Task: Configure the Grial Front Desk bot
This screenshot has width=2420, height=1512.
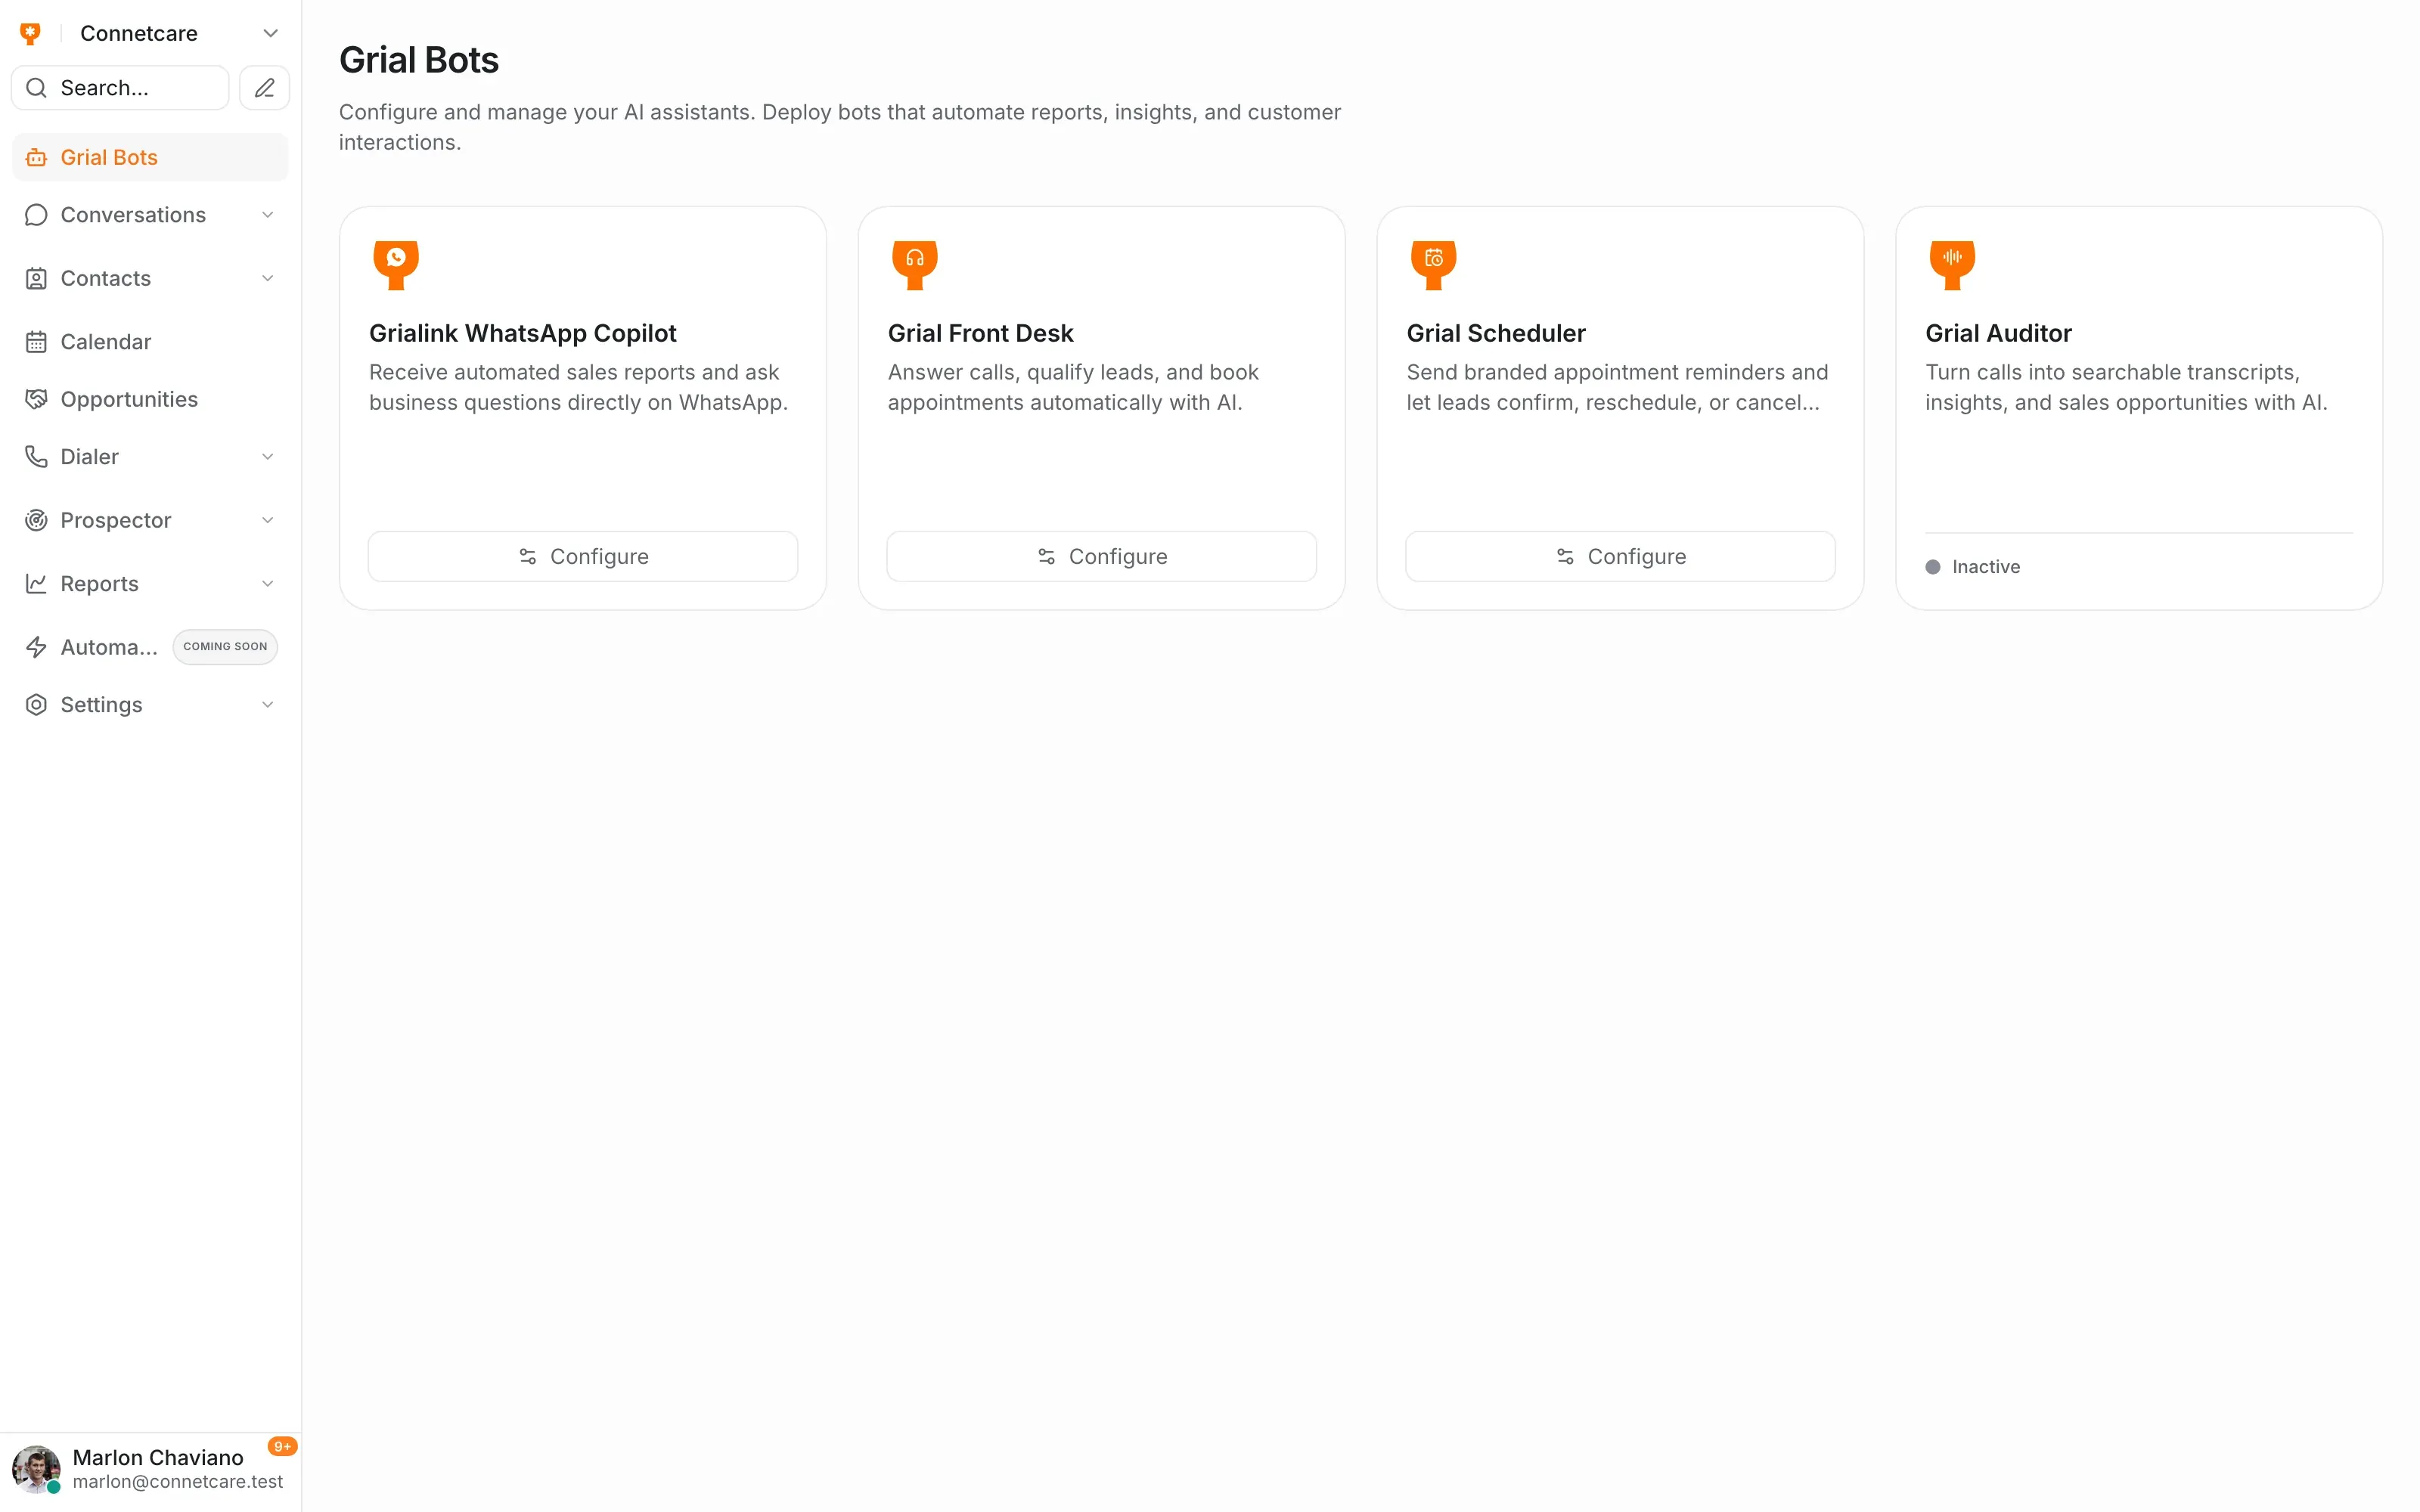Action: click(1102, 557)
